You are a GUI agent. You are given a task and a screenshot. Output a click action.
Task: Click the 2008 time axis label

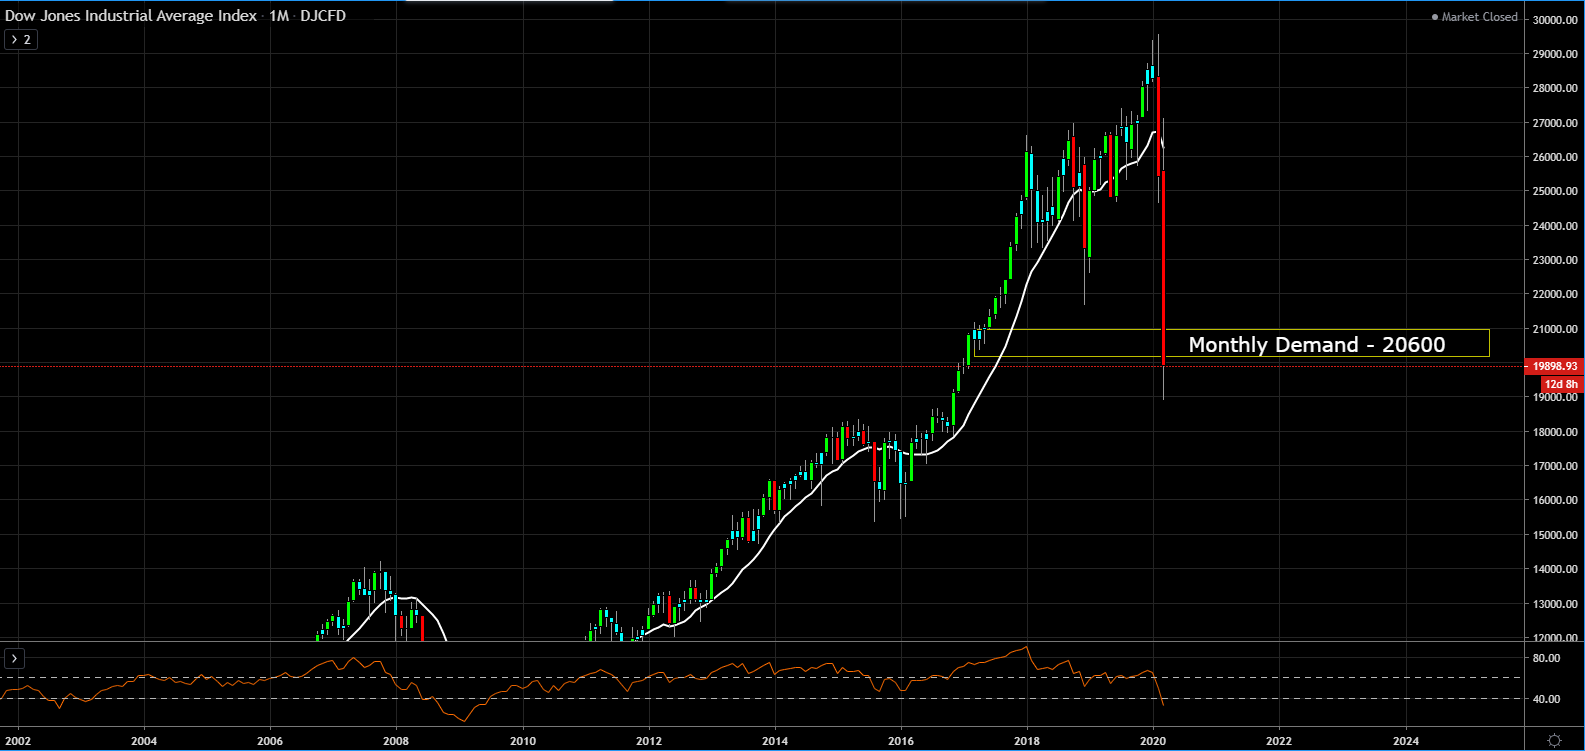(396, 741)
